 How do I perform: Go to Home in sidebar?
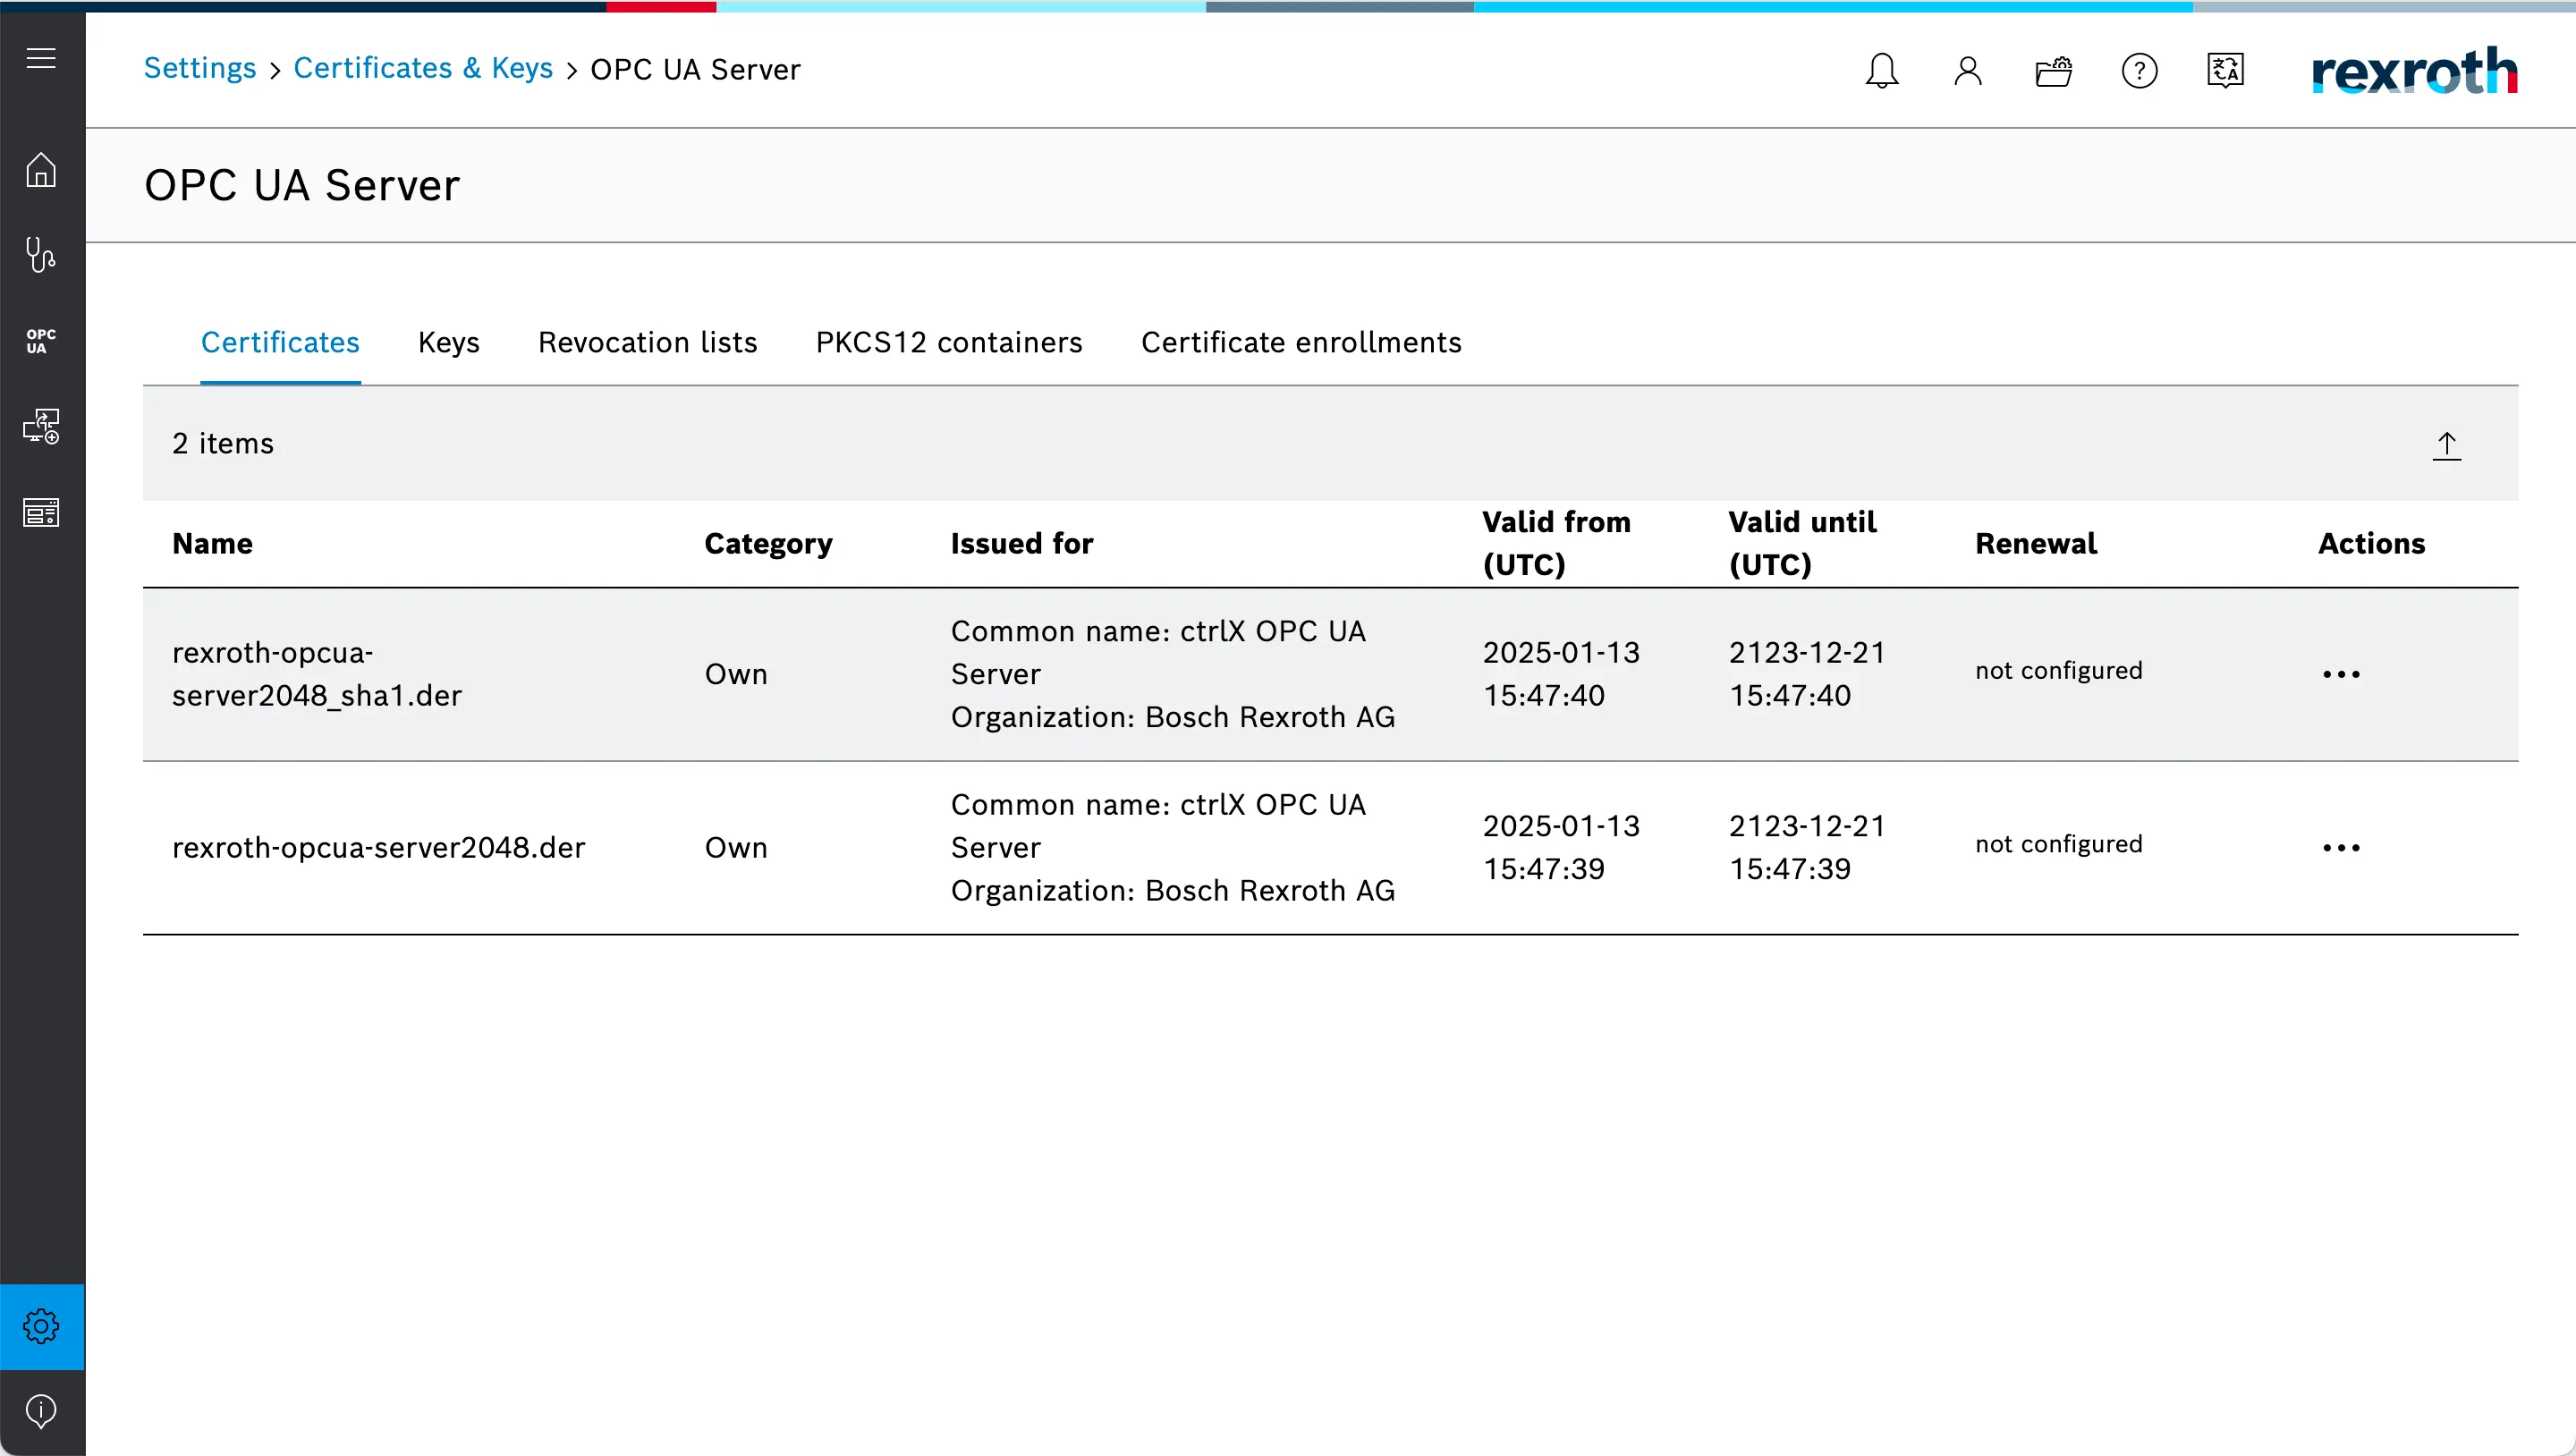click(x=41, y=170)
